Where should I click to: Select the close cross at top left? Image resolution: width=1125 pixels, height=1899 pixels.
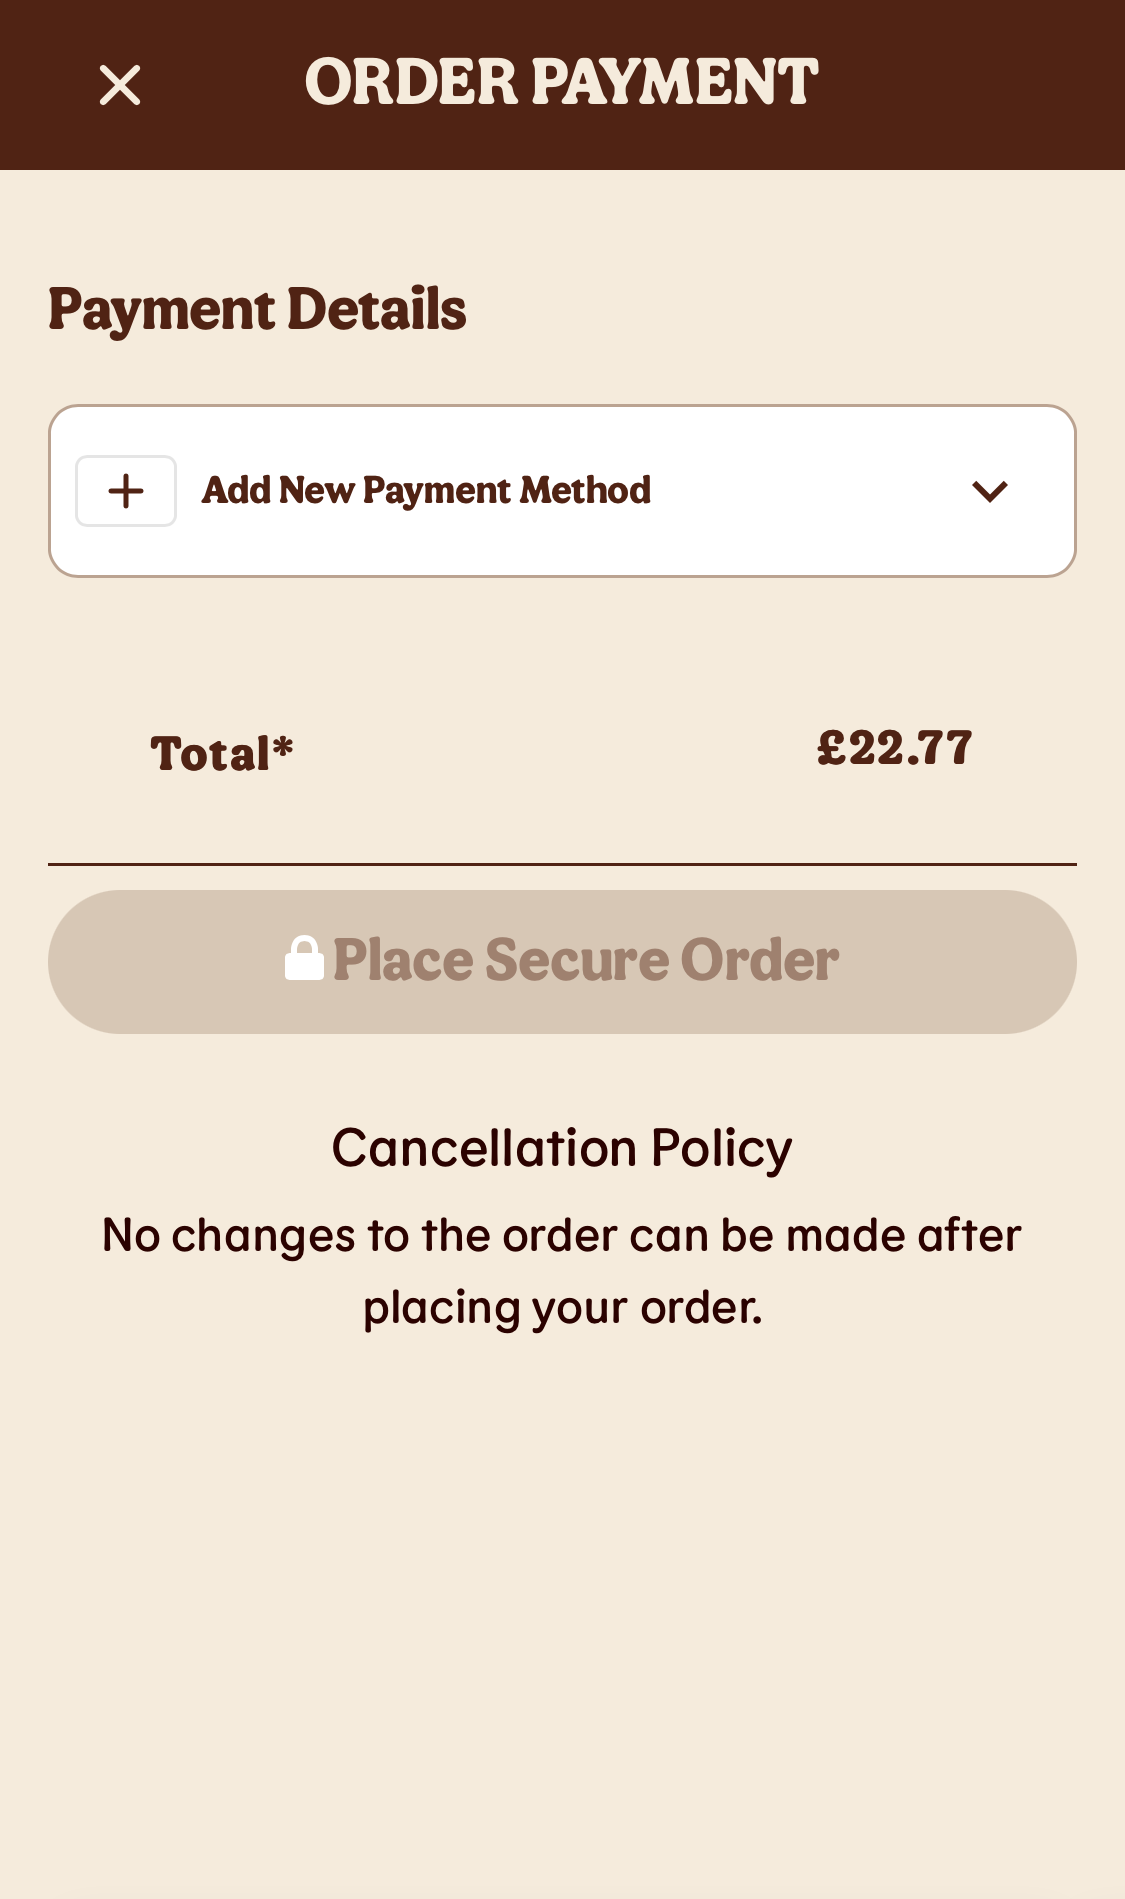(x=120, y=85)
